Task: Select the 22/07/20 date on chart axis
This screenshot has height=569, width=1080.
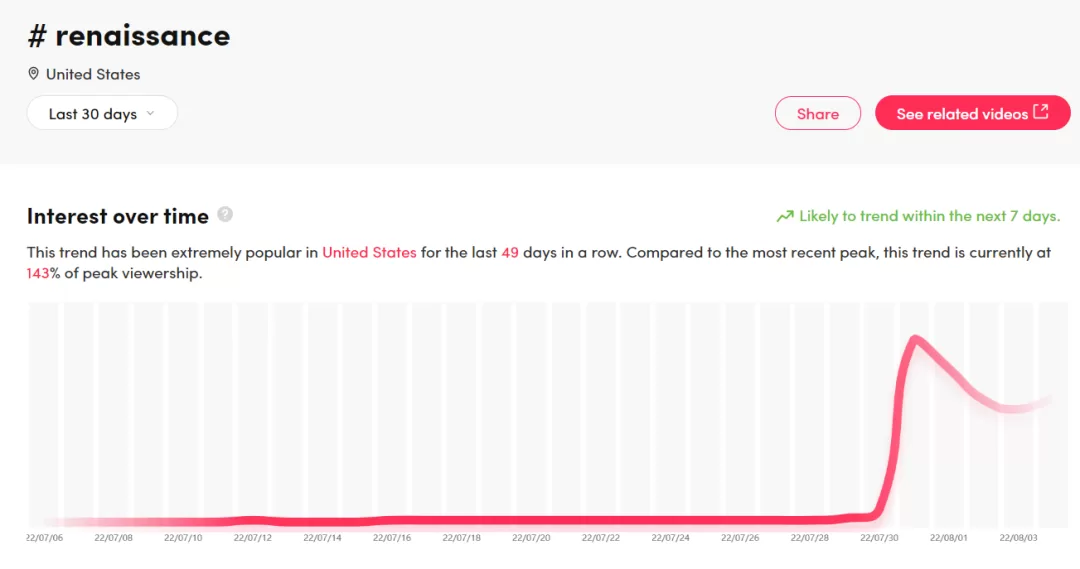Action: tap(531, 537)
